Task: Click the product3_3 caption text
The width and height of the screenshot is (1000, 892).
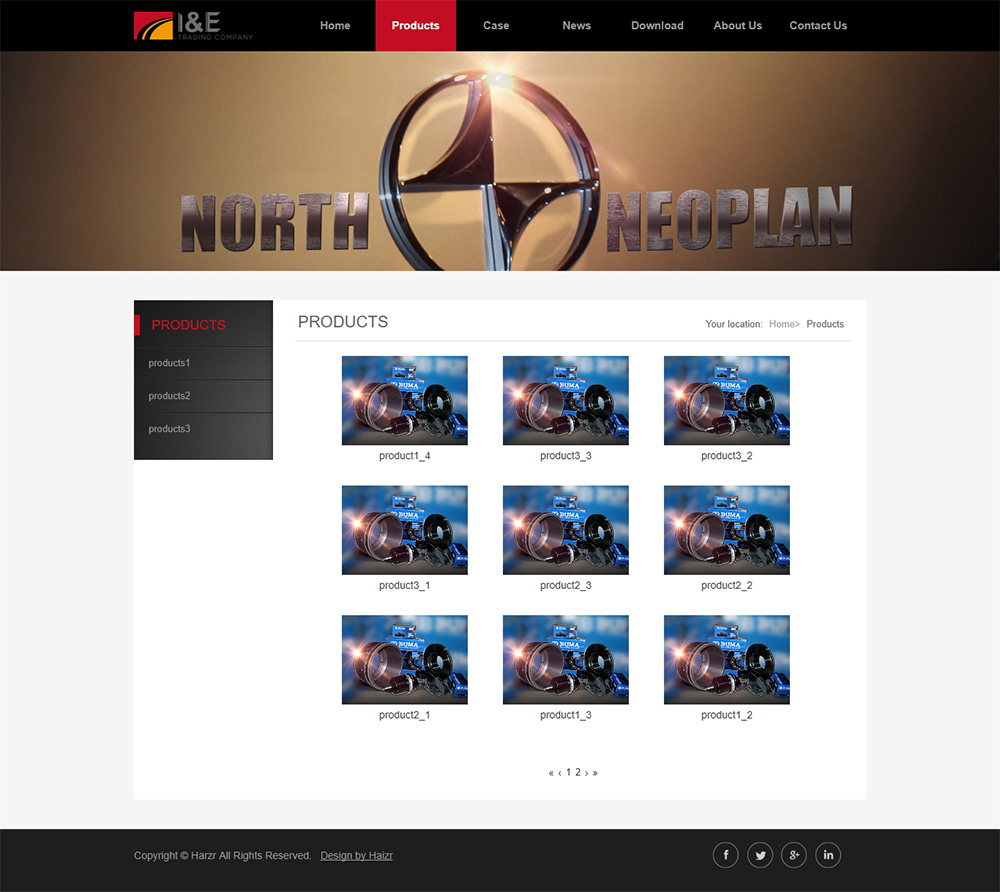Action: (x=566, y=456)
